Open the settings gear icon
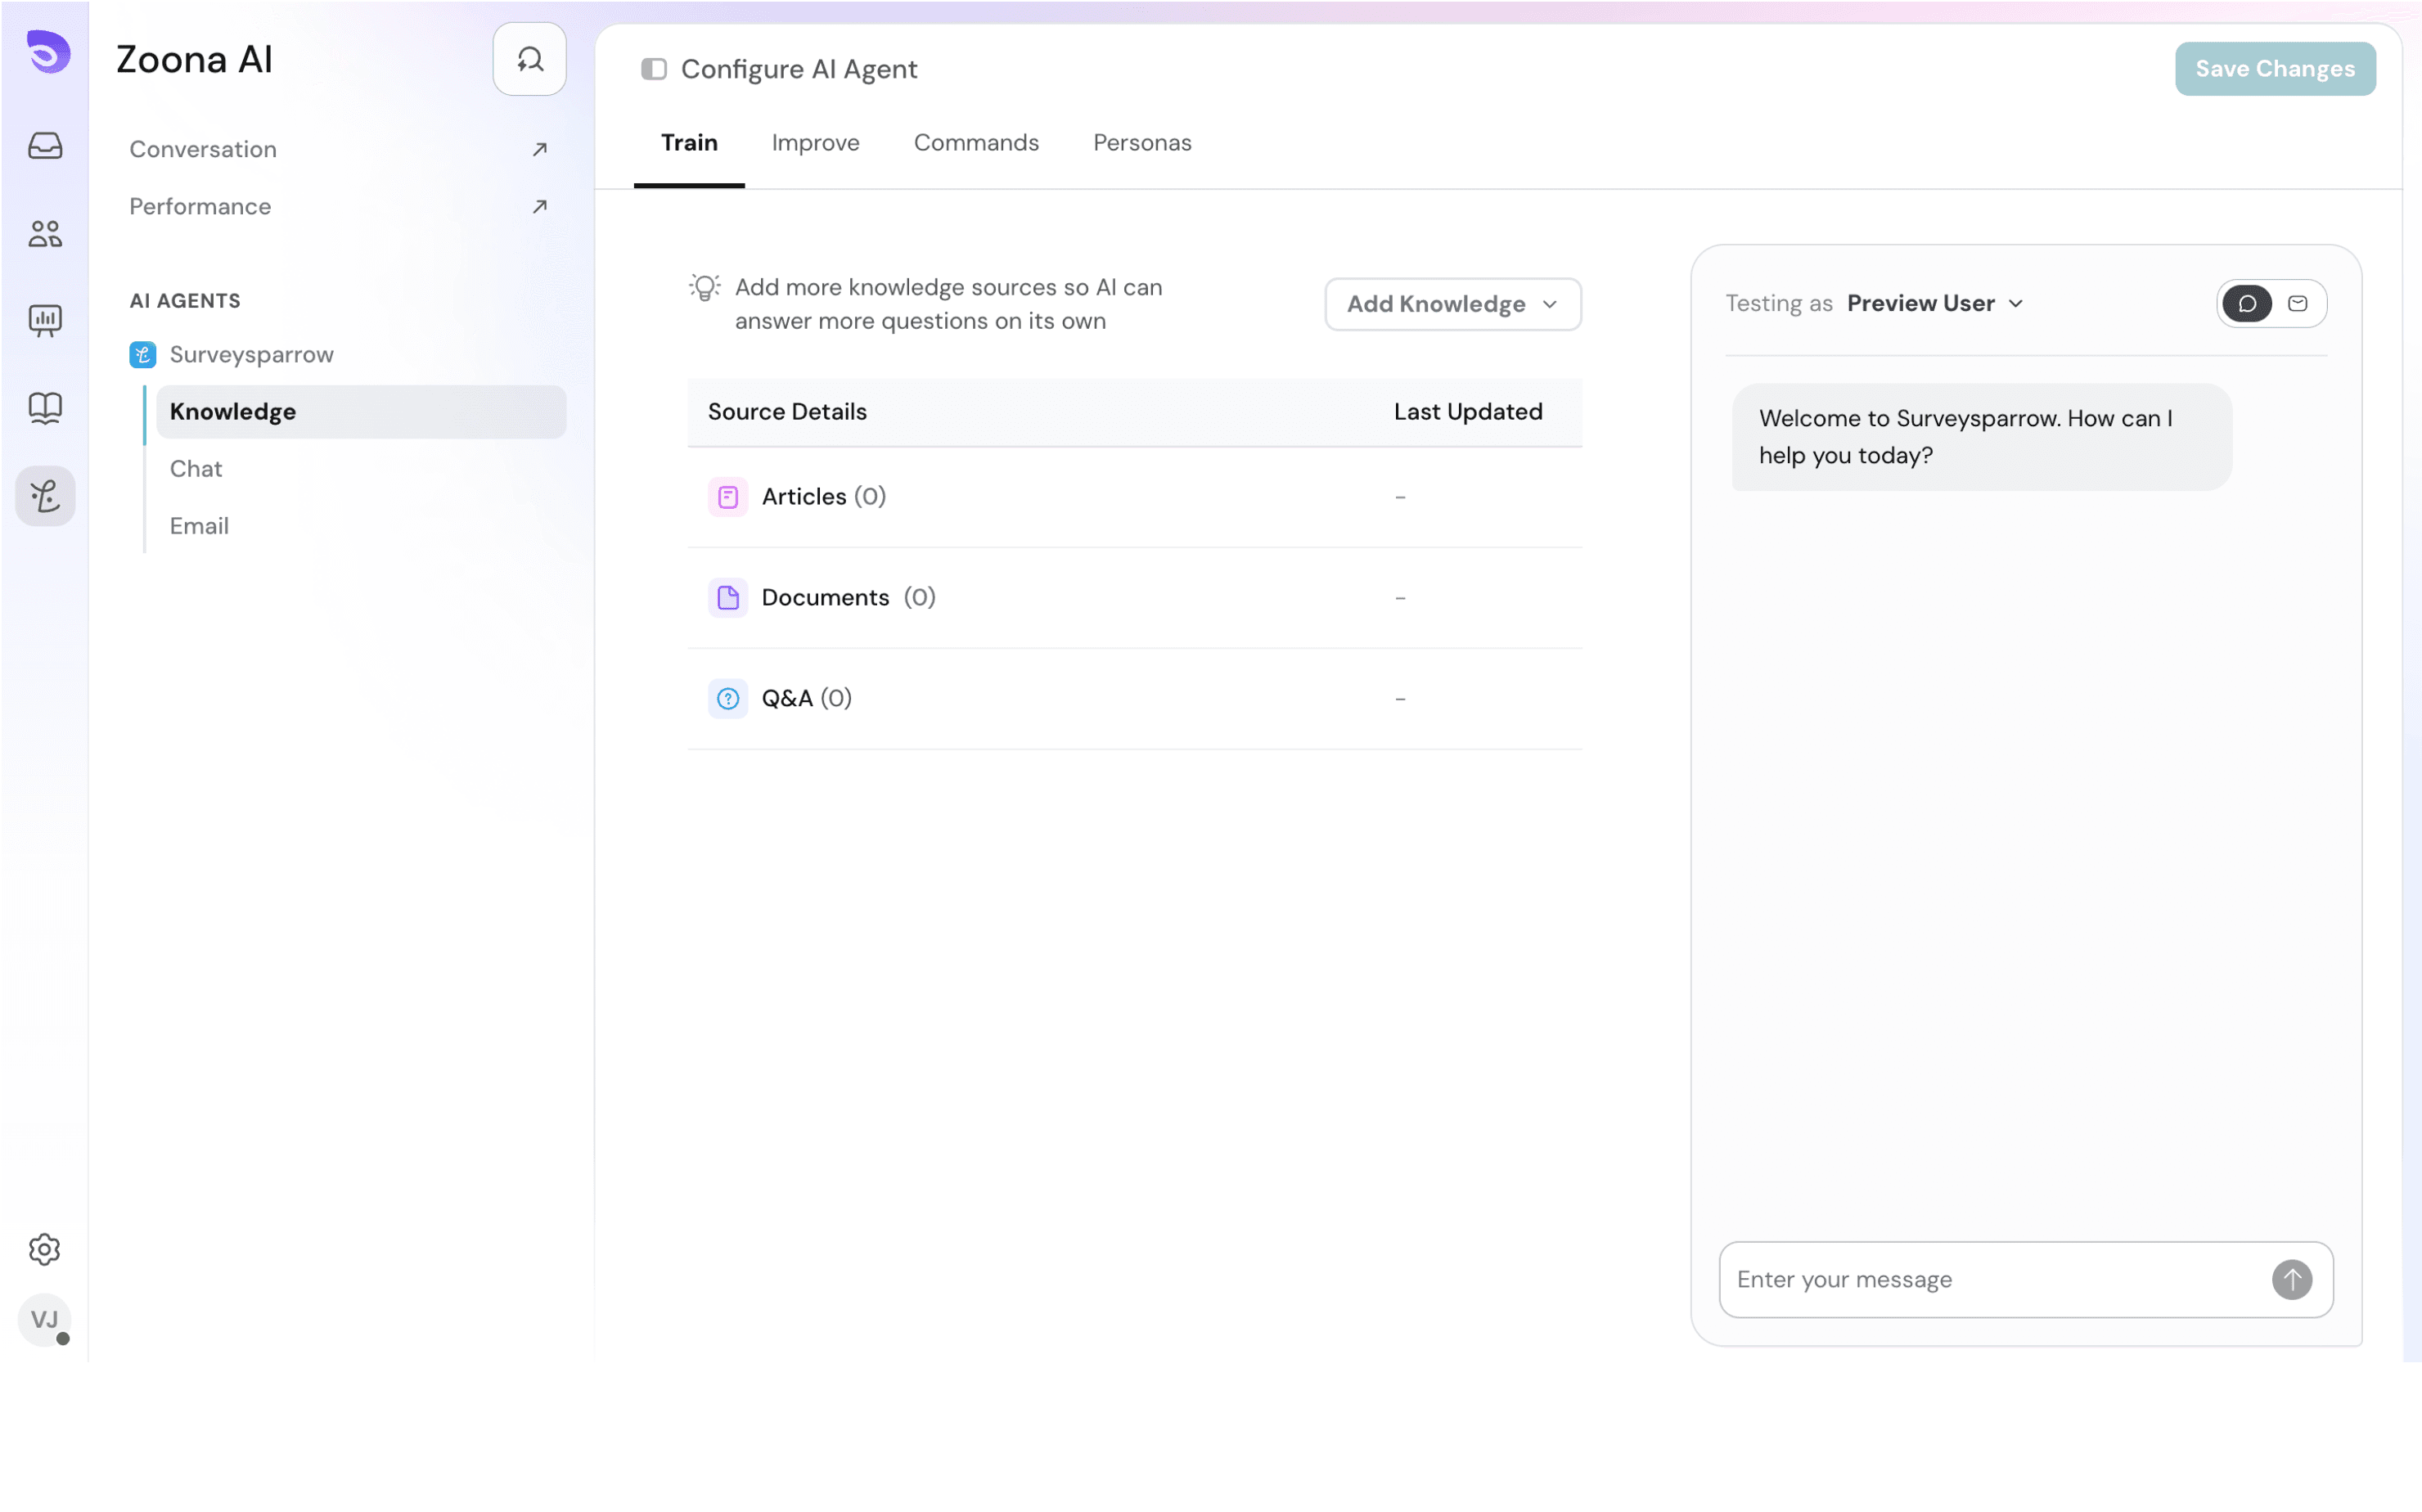 click(45, 1249)
